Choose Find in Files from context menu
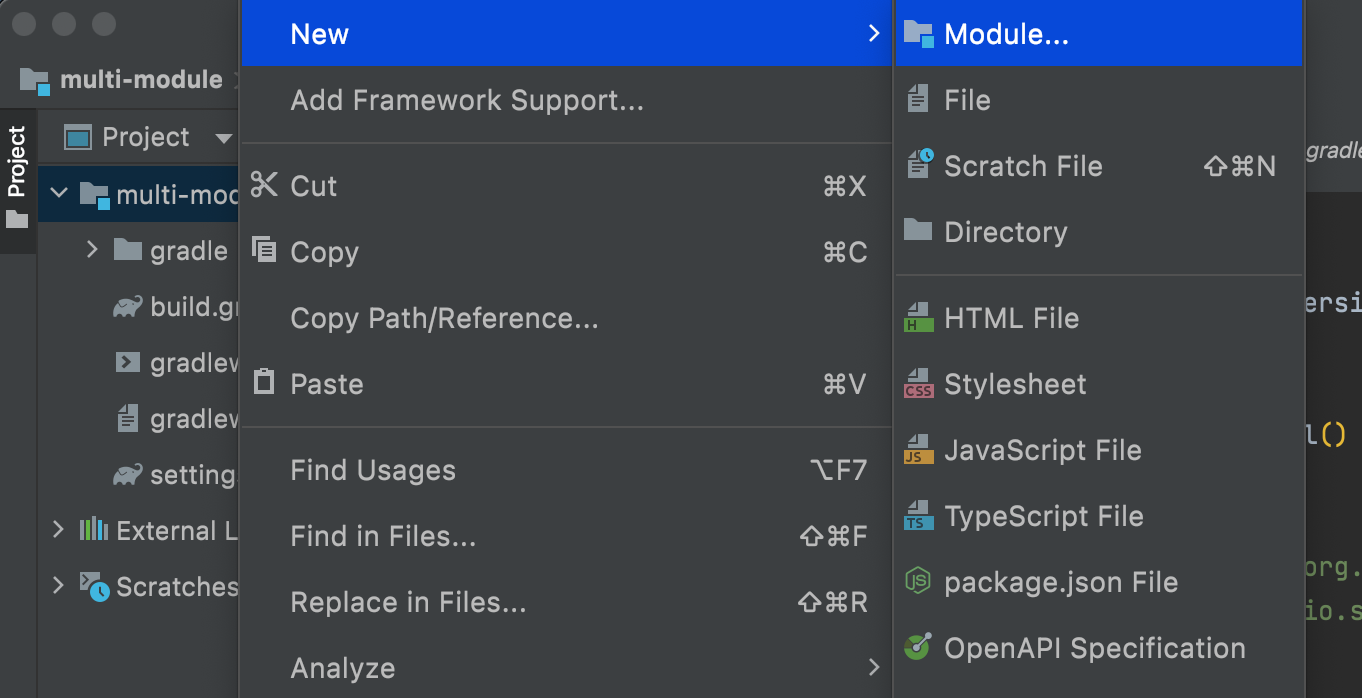 383,537
